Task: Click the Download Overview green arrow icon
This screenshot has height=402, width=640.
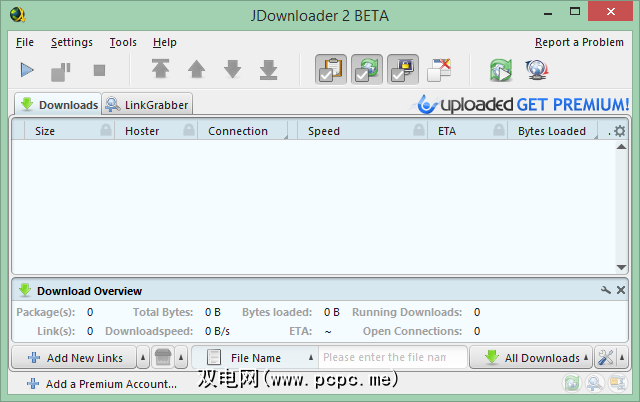Action: (25, 290)
